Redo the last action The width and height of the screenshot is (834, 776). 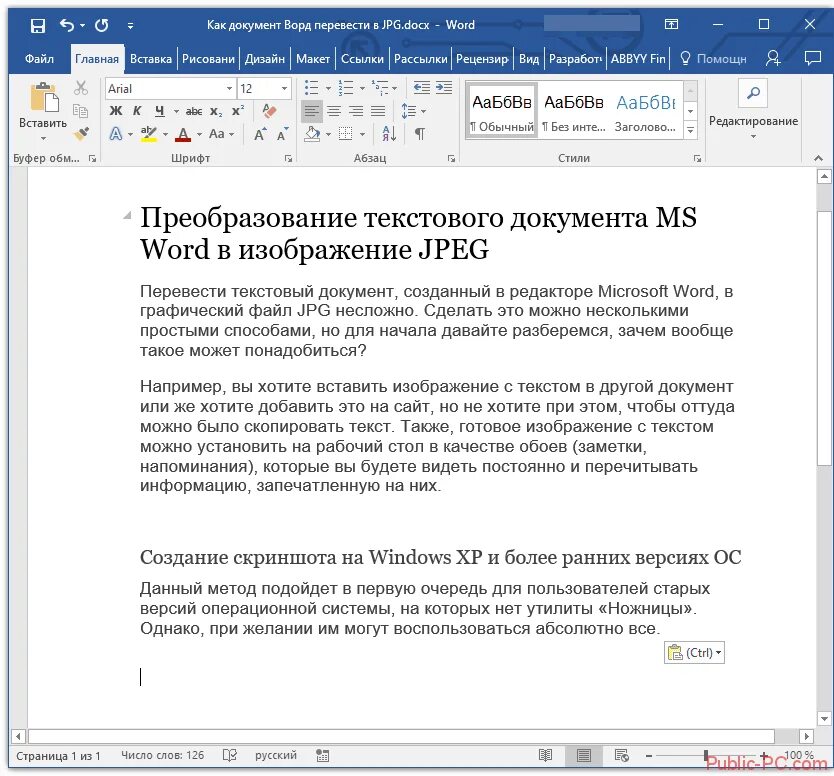coord(102,25)
